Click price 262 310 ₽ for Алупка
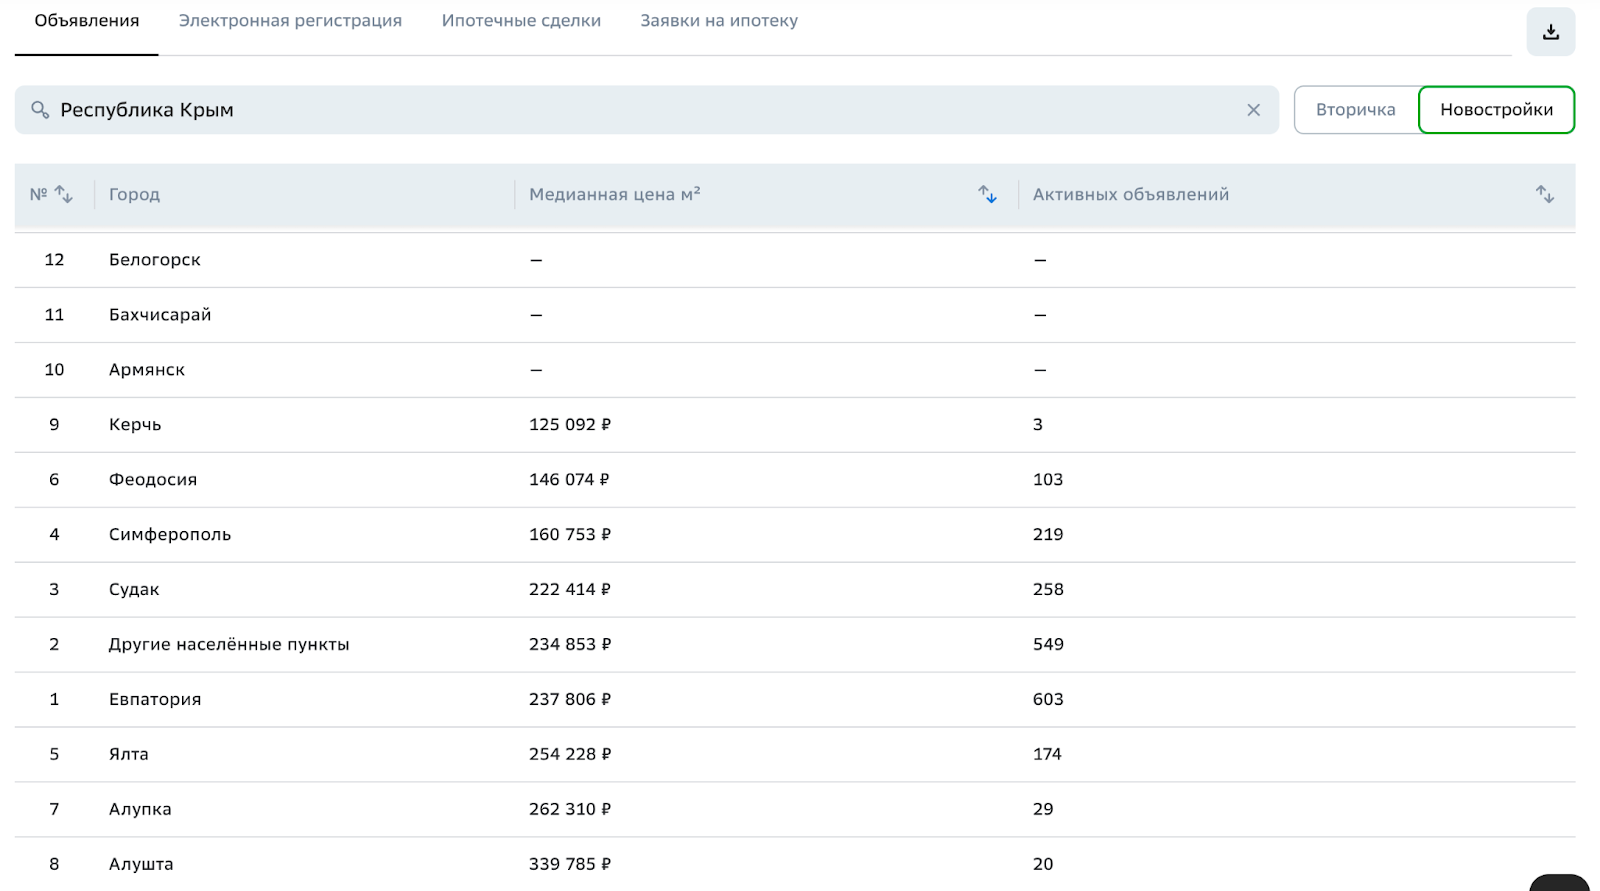The width and height of the screenshot is (1600, 891). coord(570,810)
